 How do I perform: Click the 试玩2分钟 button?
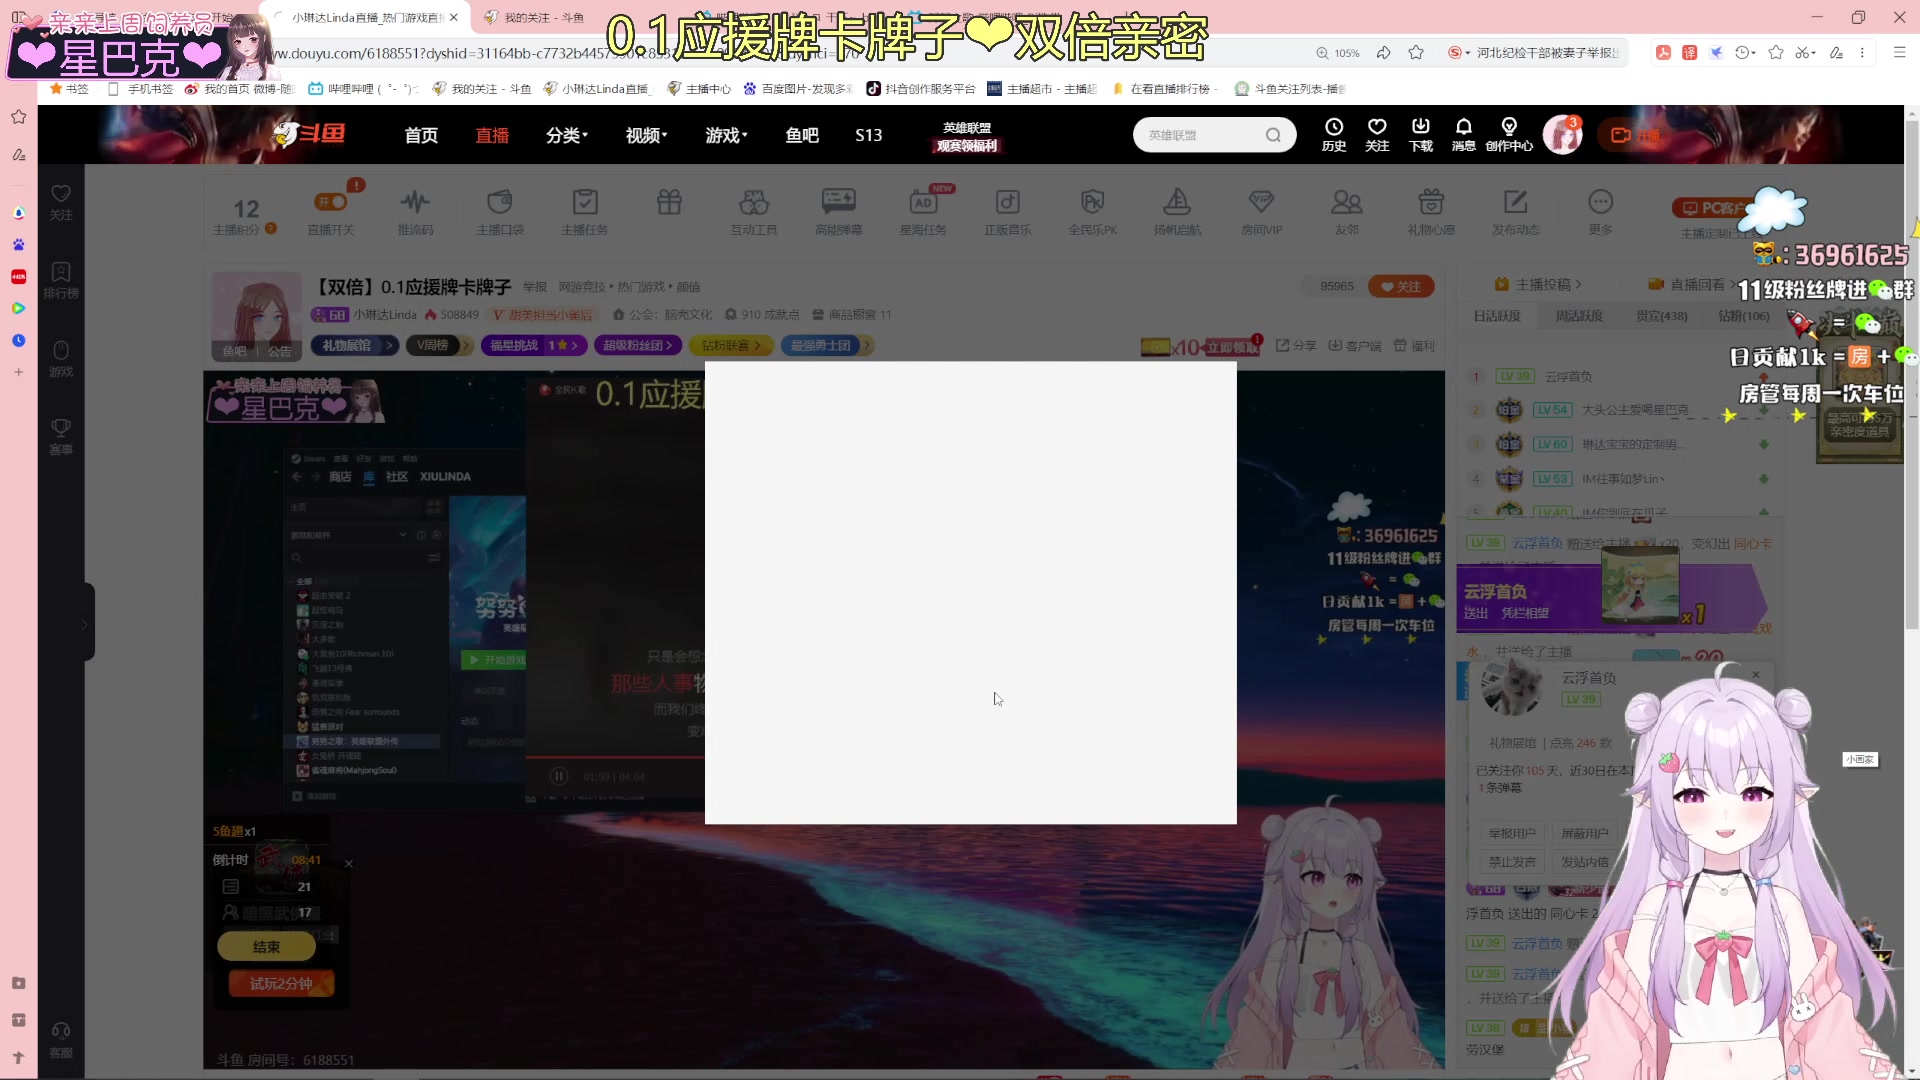click(x=281, y=984)
